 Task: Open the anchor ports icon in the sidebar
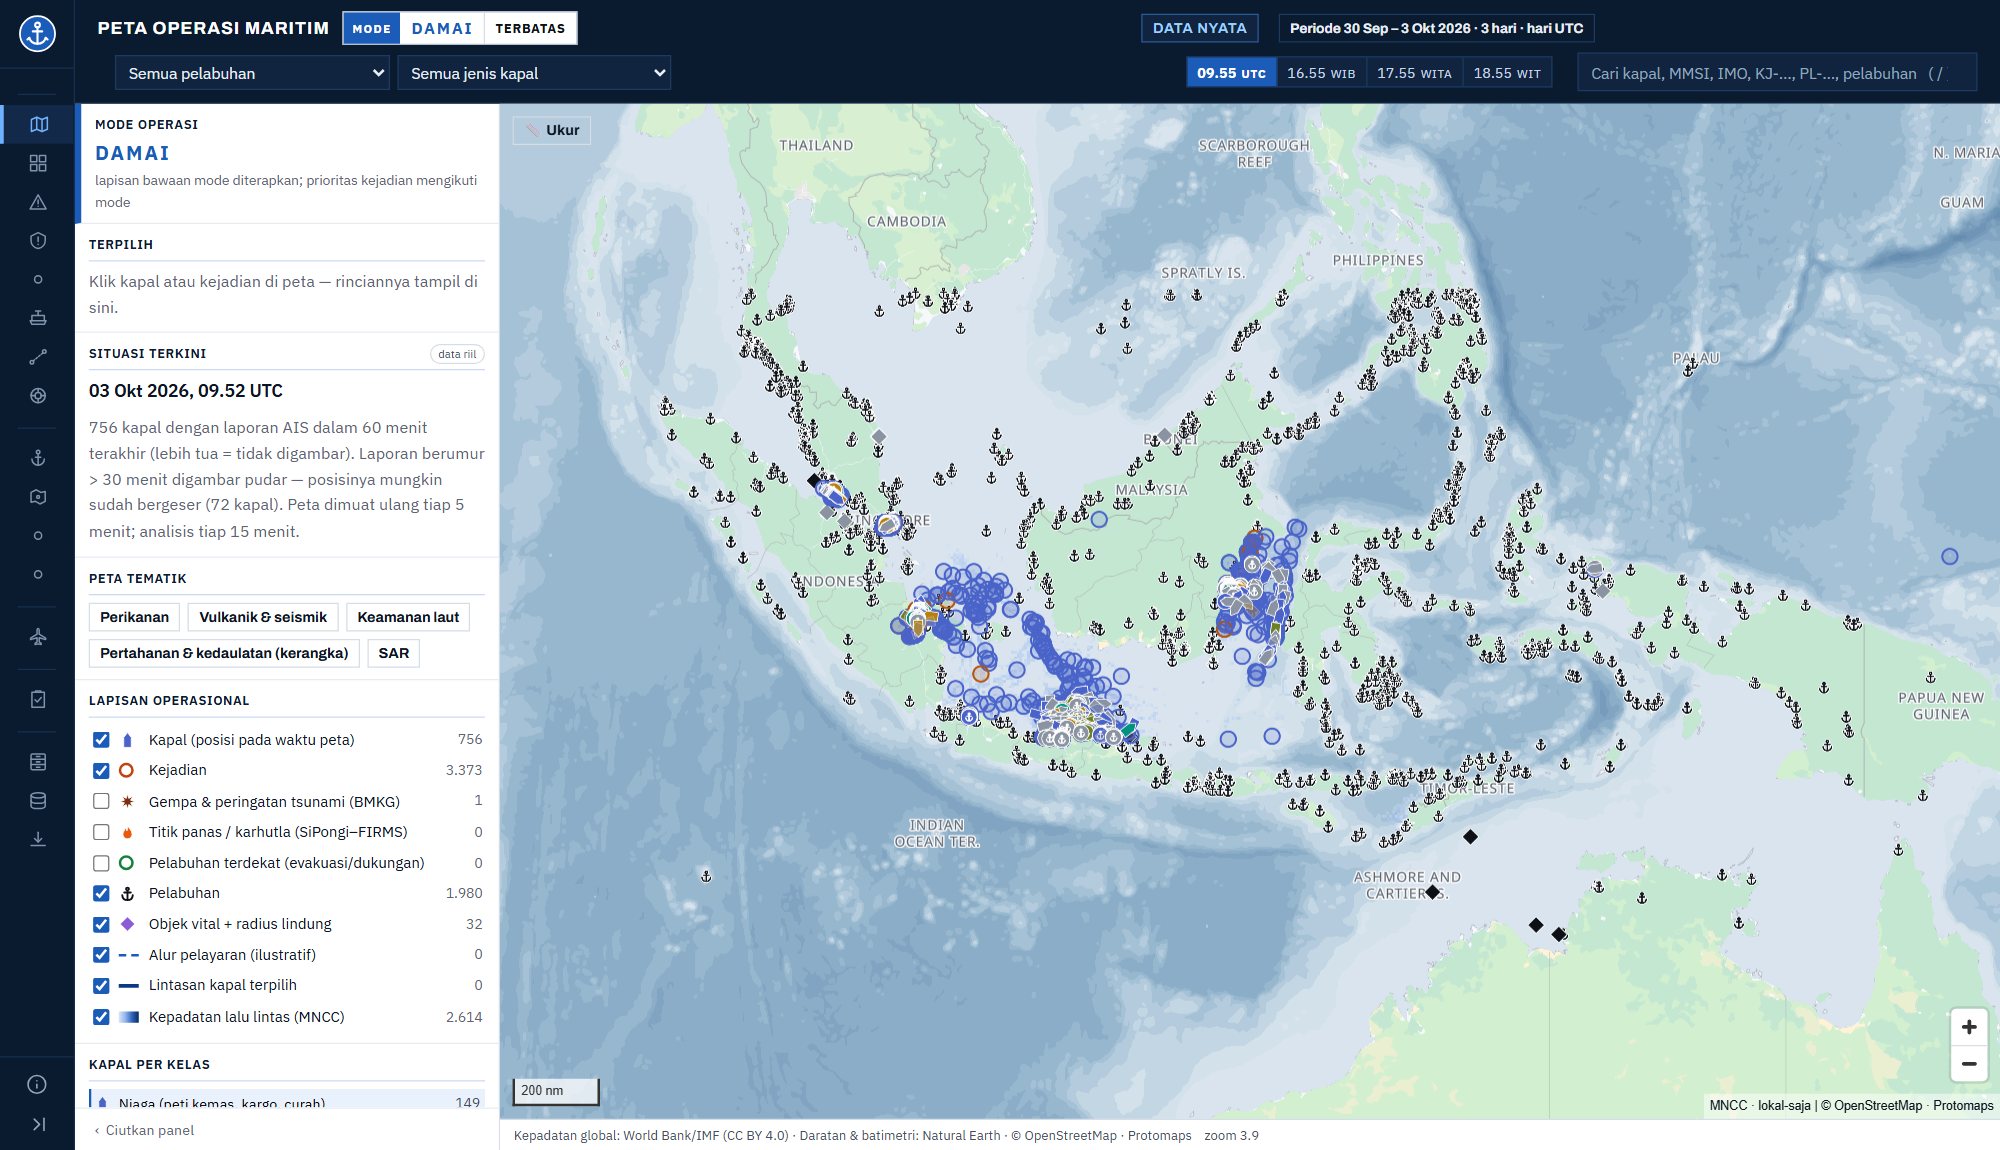[38, 458]
